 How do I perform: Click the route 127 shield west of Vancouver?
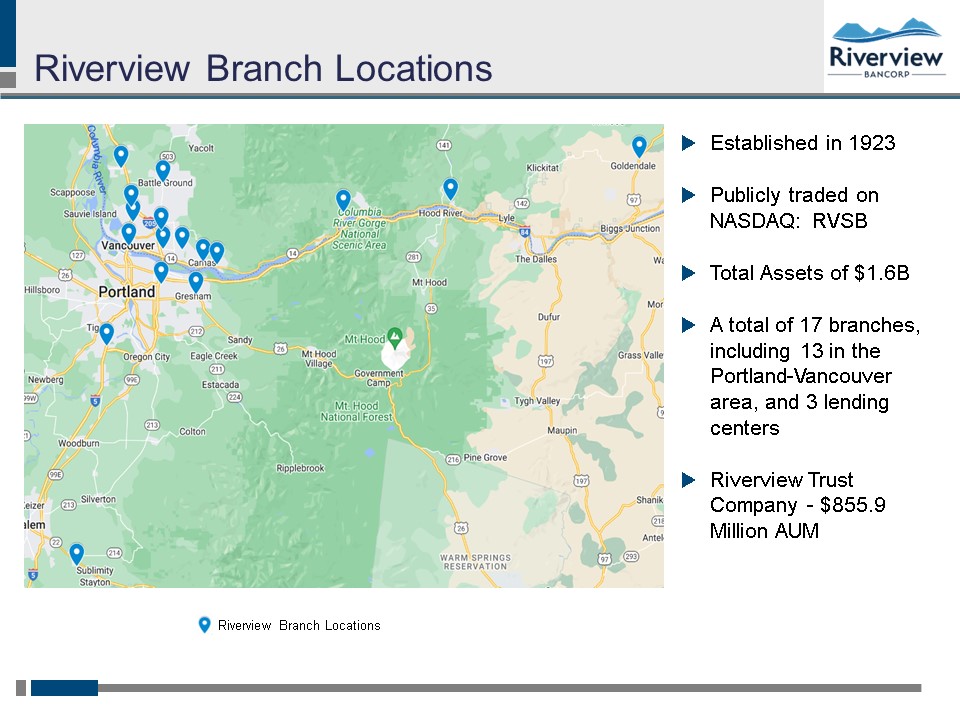click(x=77, y=255)
